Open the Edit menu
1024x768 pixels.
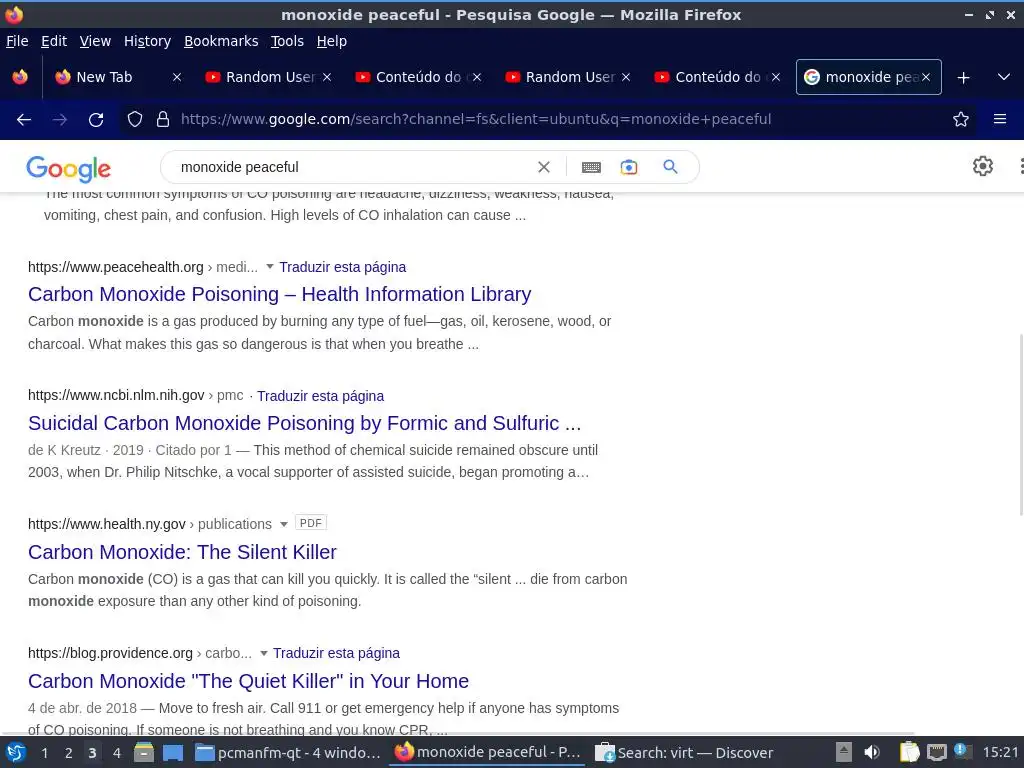tap(54, 41)
